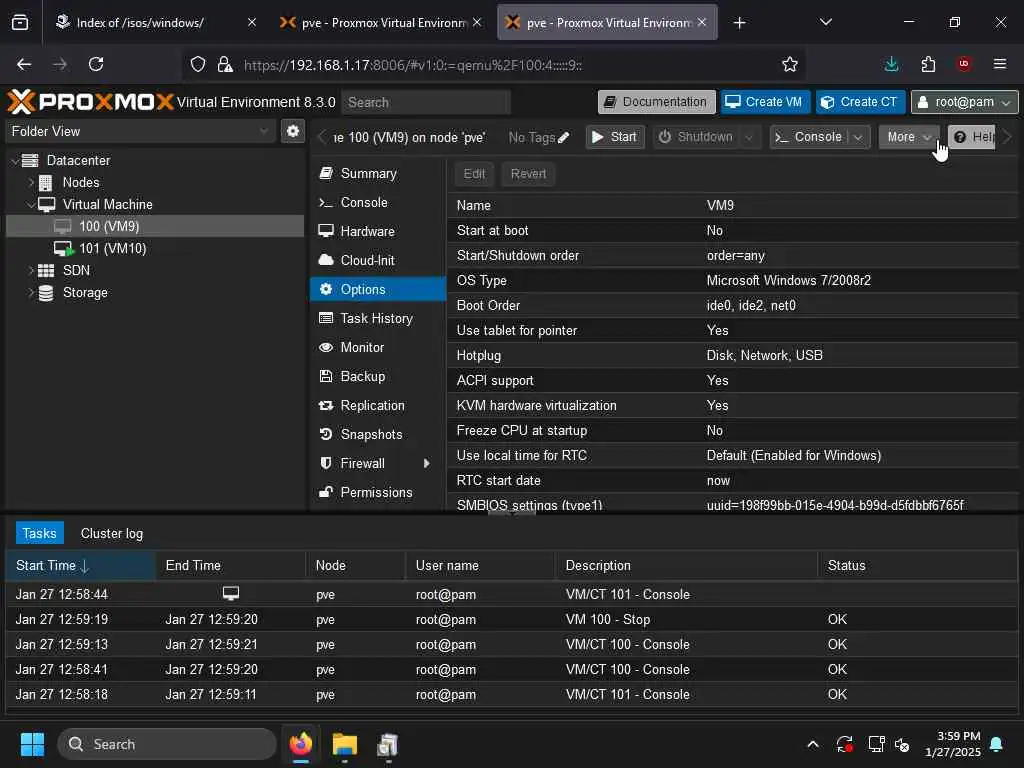The width and height of the screenshot is (1024, 768).
Task: Sort by the Start Time column header
Action: tap(80, 566)
